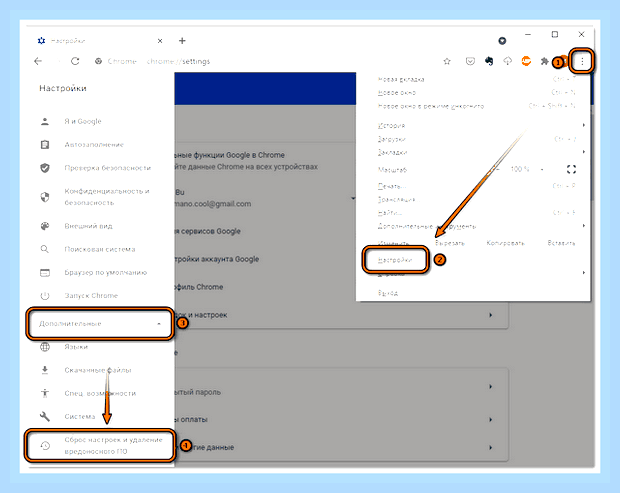
Task: Open Скачанные файлы settings section
Action: [99, 370]
